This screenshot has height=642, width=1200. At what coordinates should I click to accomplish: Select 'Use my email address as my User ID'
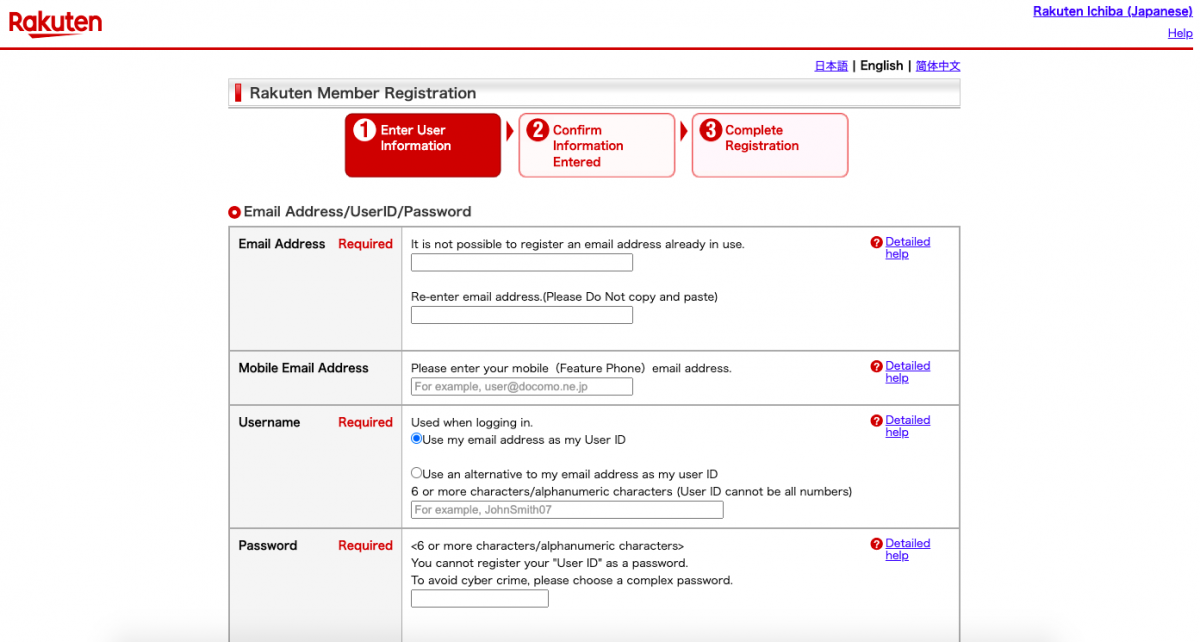417,439
